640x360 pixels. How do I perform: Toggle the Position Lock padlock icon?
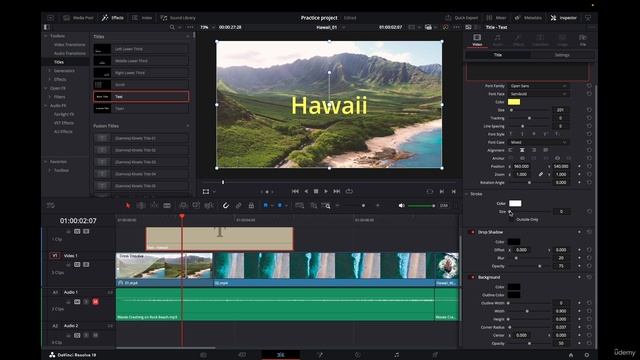tap(251, 205)
